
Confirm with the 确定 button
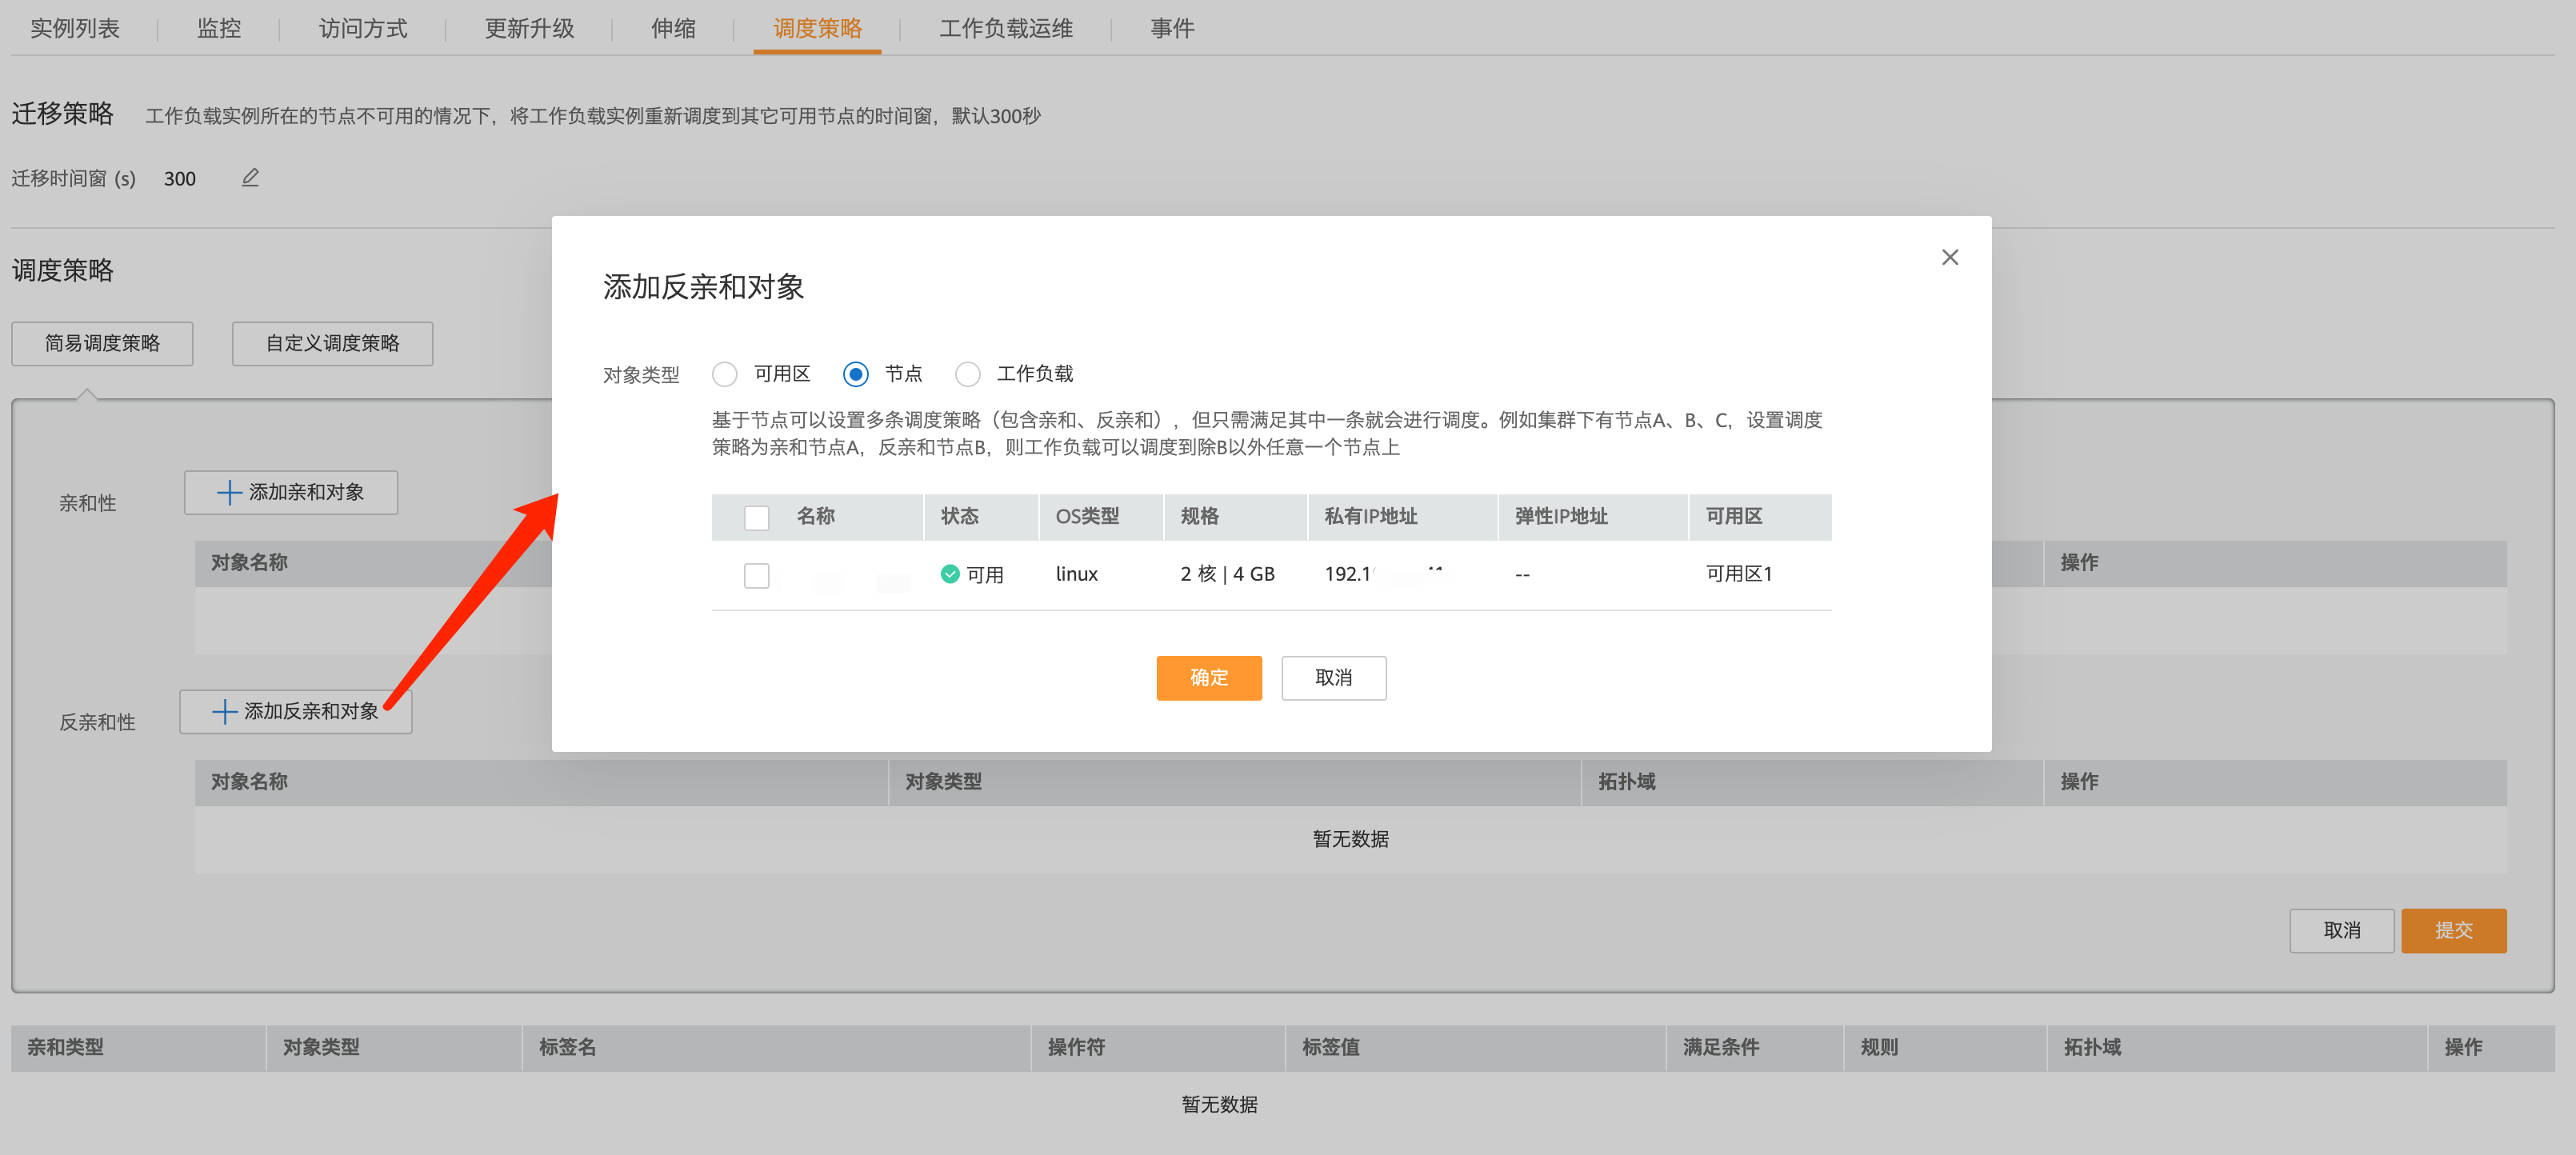click(1209, 678)
